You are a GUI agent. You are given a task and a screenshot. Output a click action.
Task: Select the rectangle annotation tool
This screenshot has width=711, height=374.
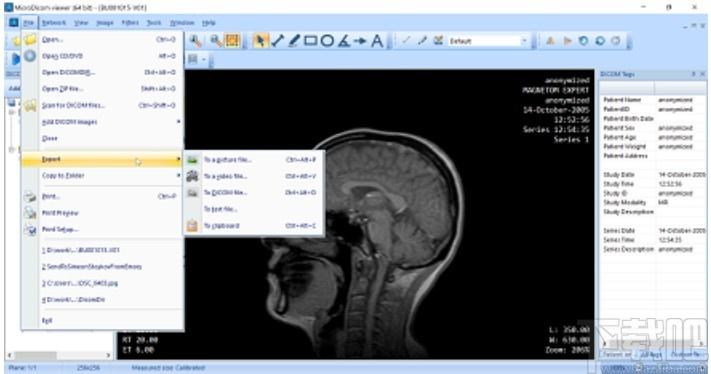pyautogui.click(x=311, y=41)
